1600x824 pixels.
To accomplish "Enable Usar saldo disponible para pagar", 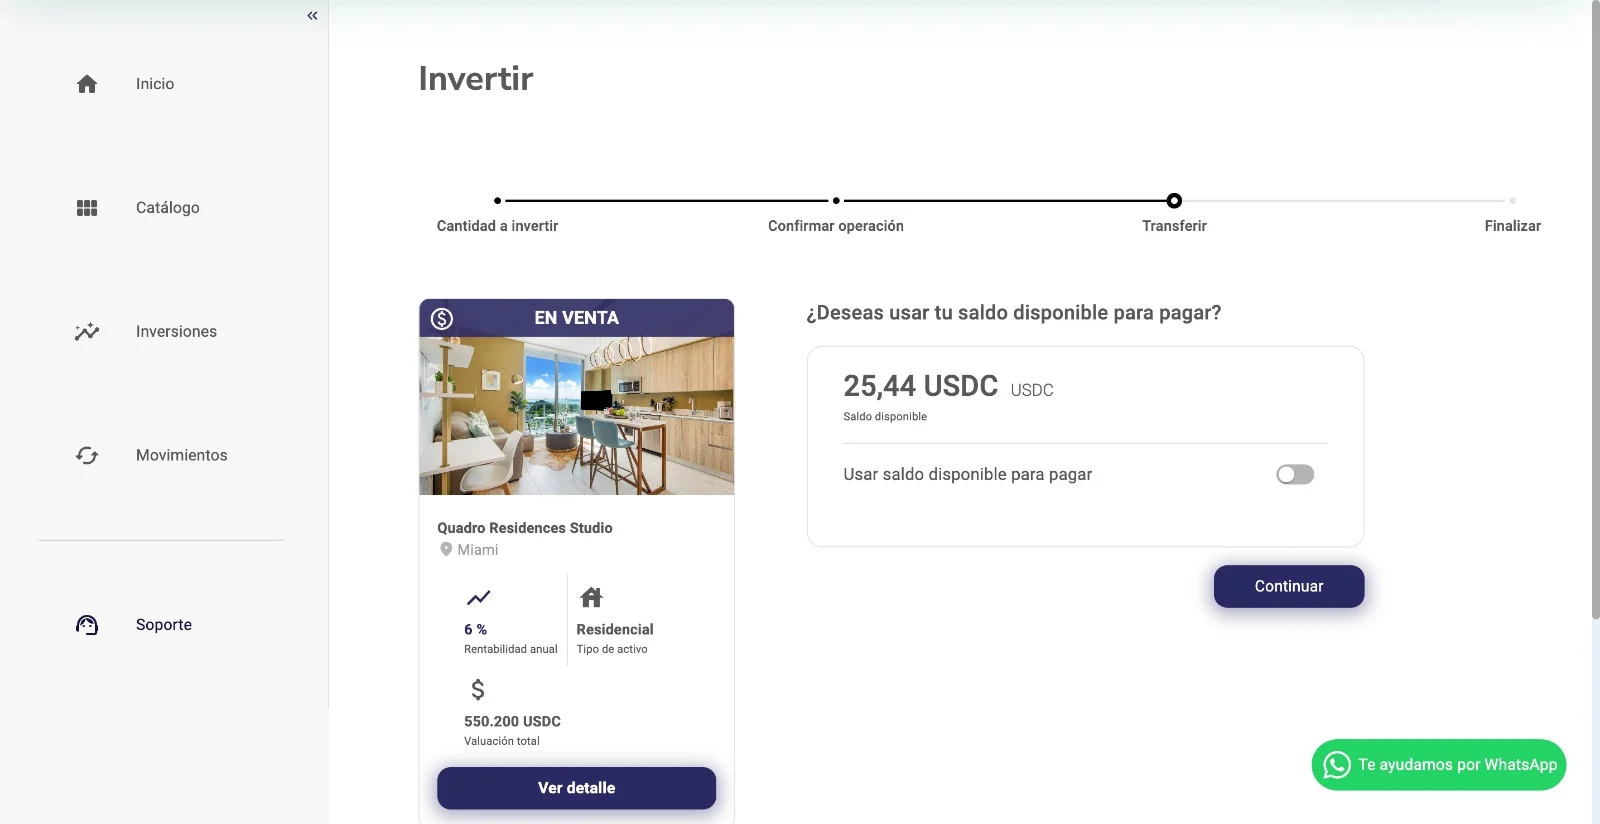I will 1295,474.
